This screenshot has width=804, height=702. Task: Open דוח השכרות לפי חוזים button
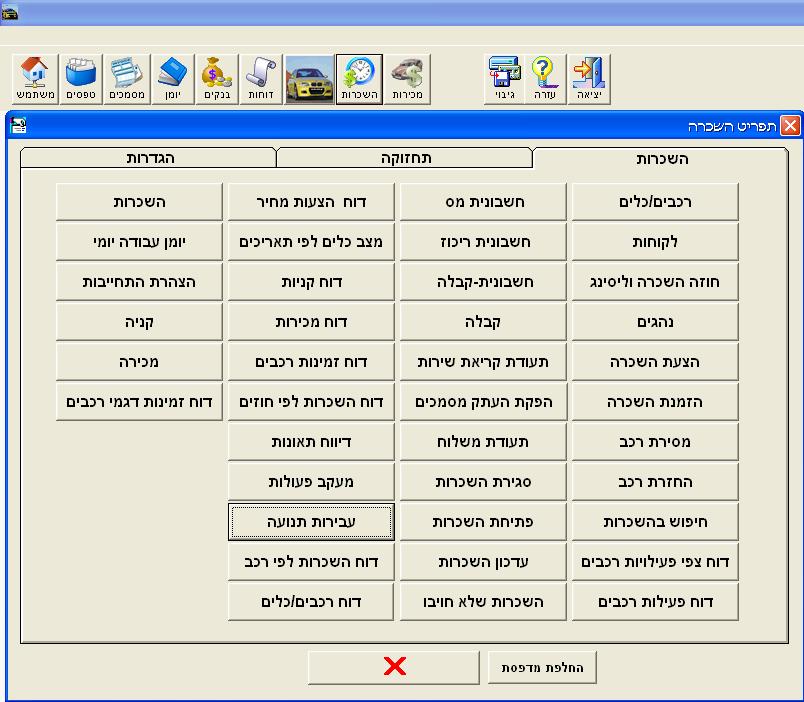tap(311, 402)
